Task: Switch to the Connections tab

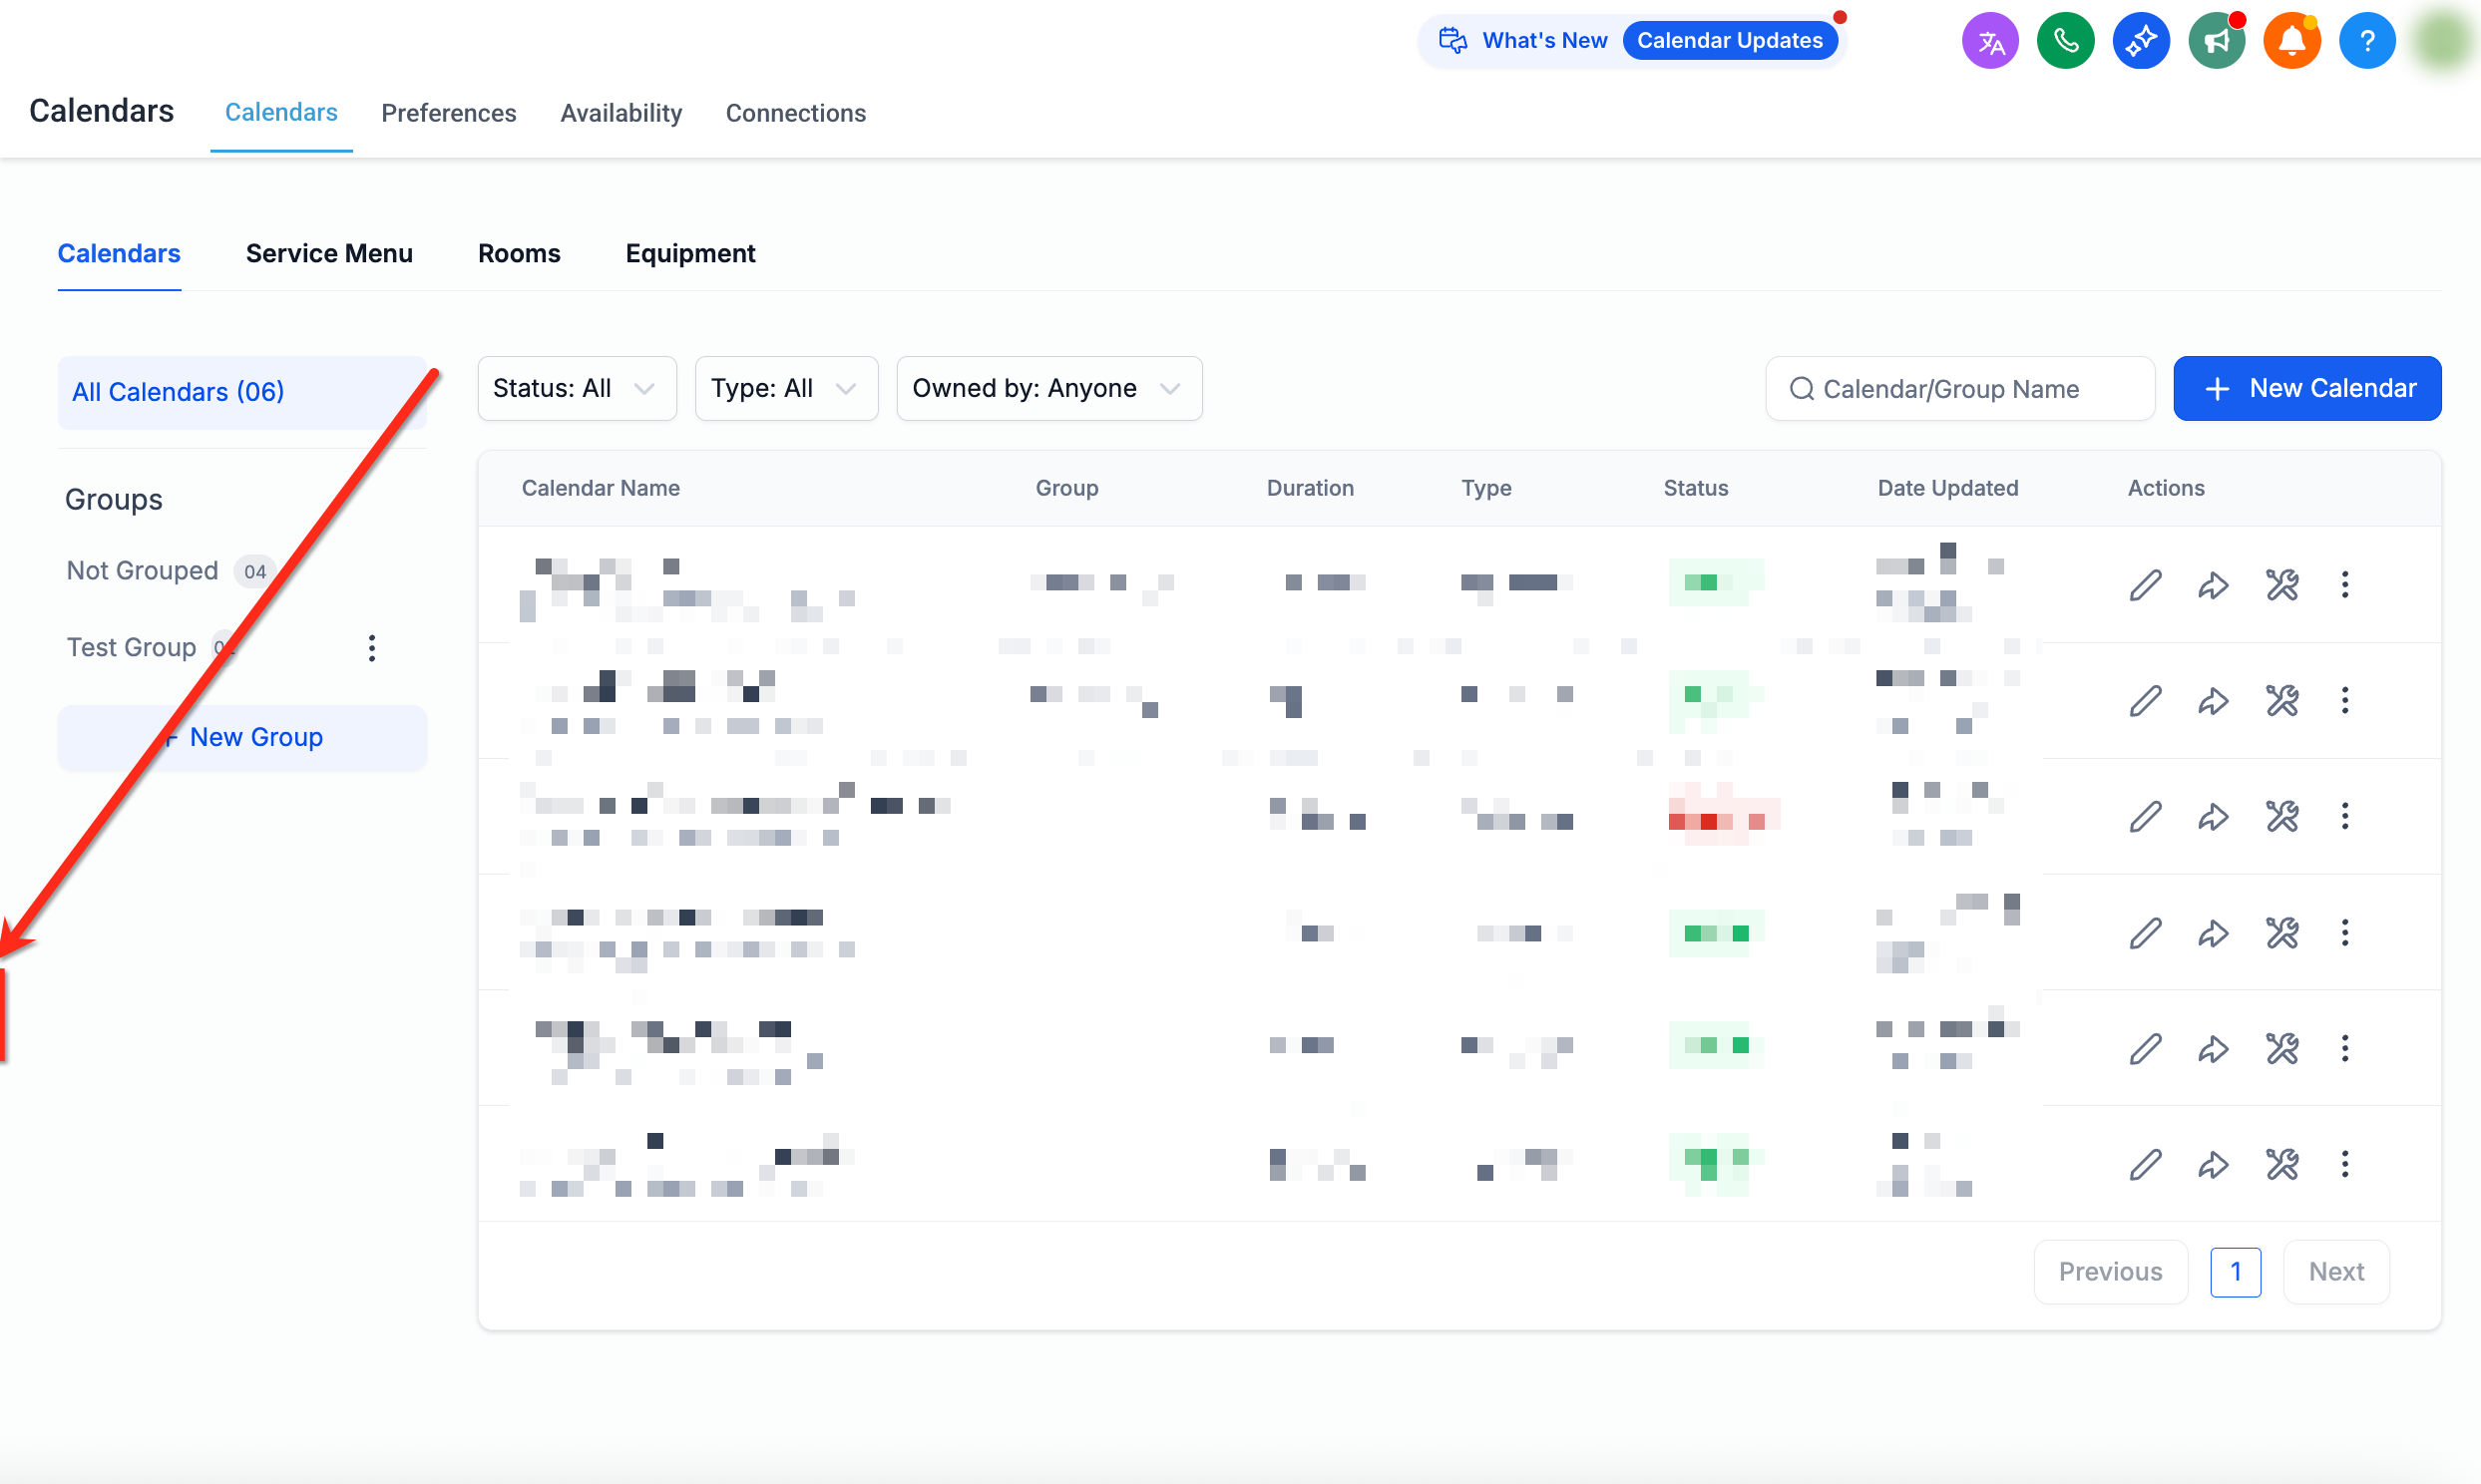Action: 795,113
